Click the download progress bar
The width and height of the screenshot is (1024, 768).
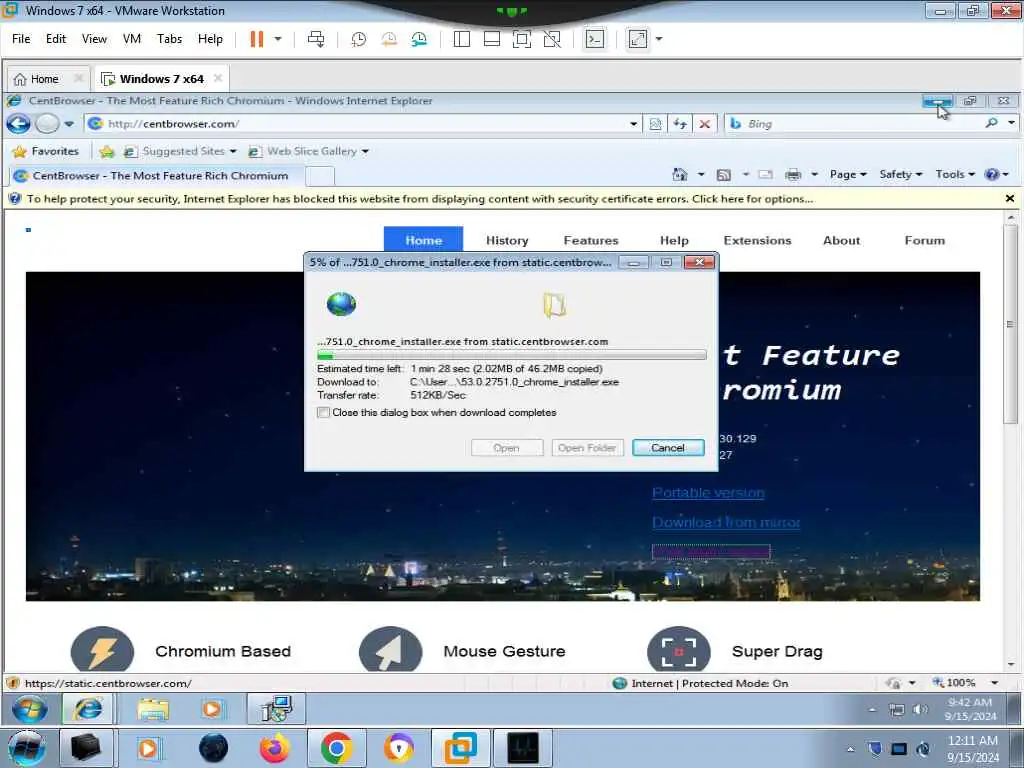point(511,355)
